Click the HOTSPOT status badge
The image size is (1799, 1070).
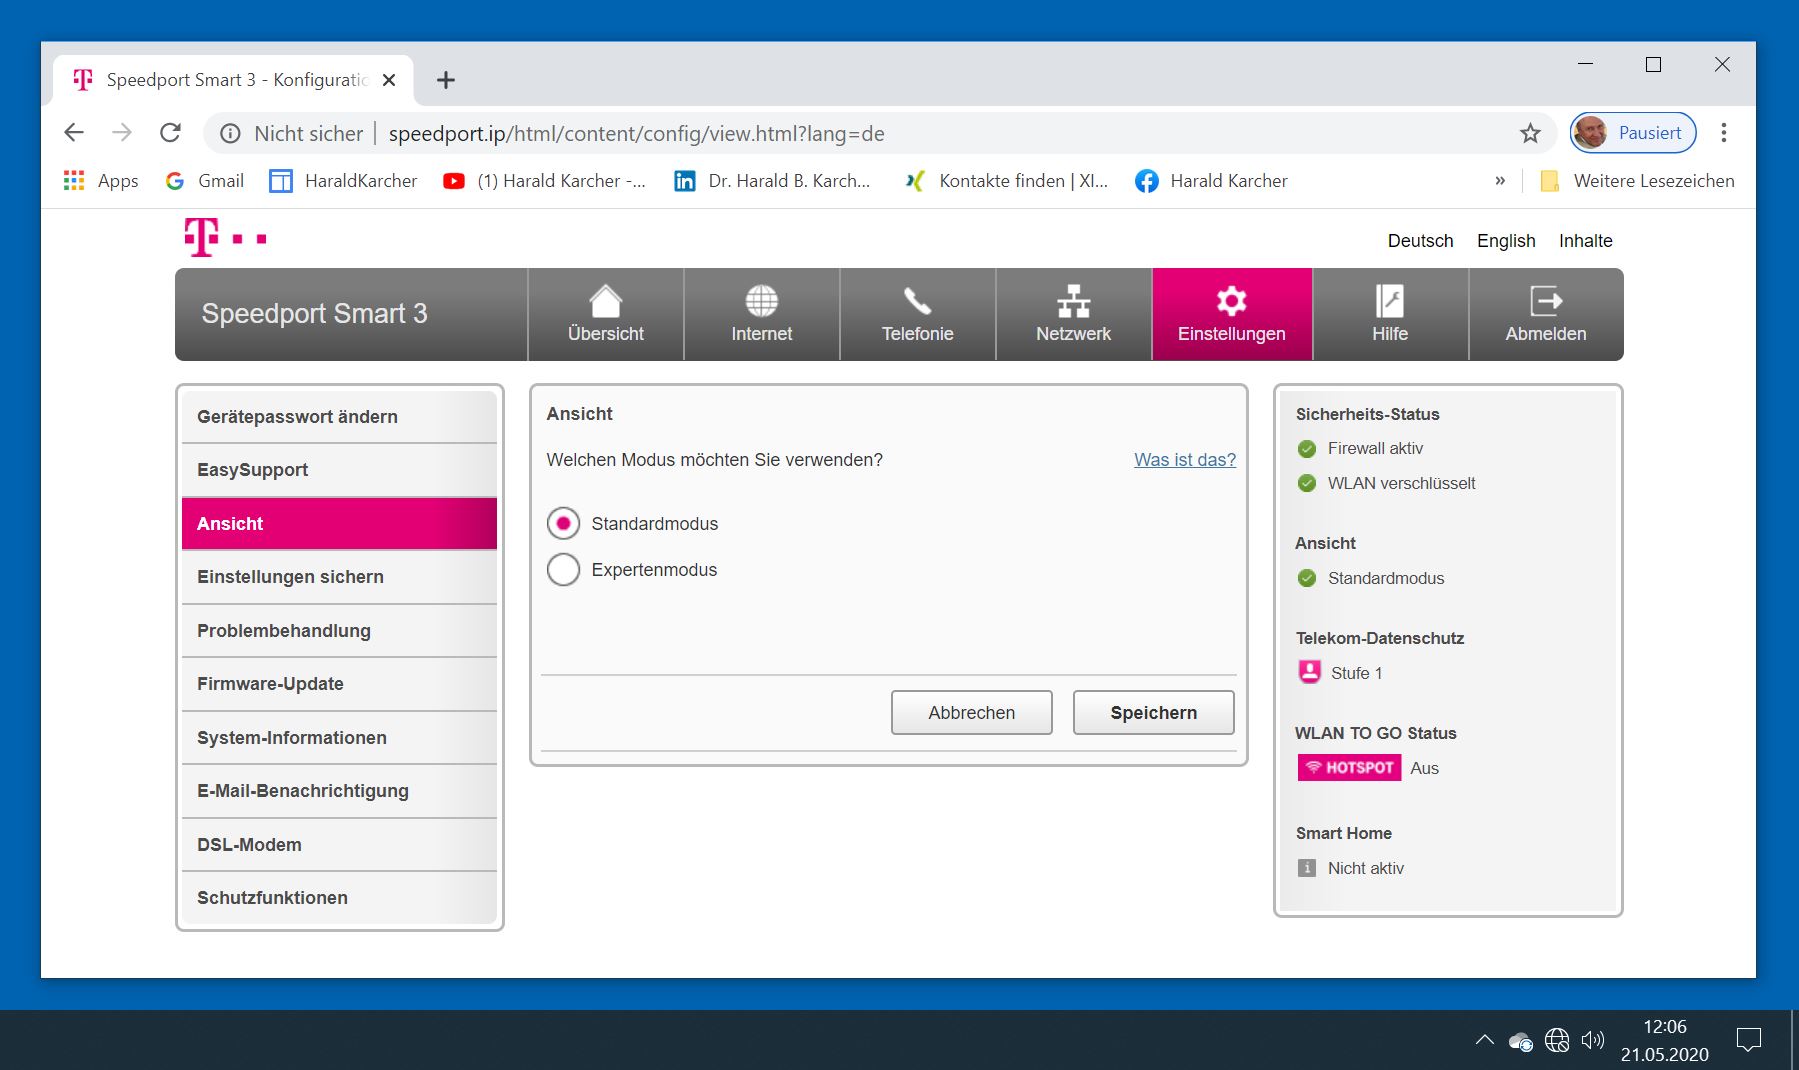pos(1349,768)
